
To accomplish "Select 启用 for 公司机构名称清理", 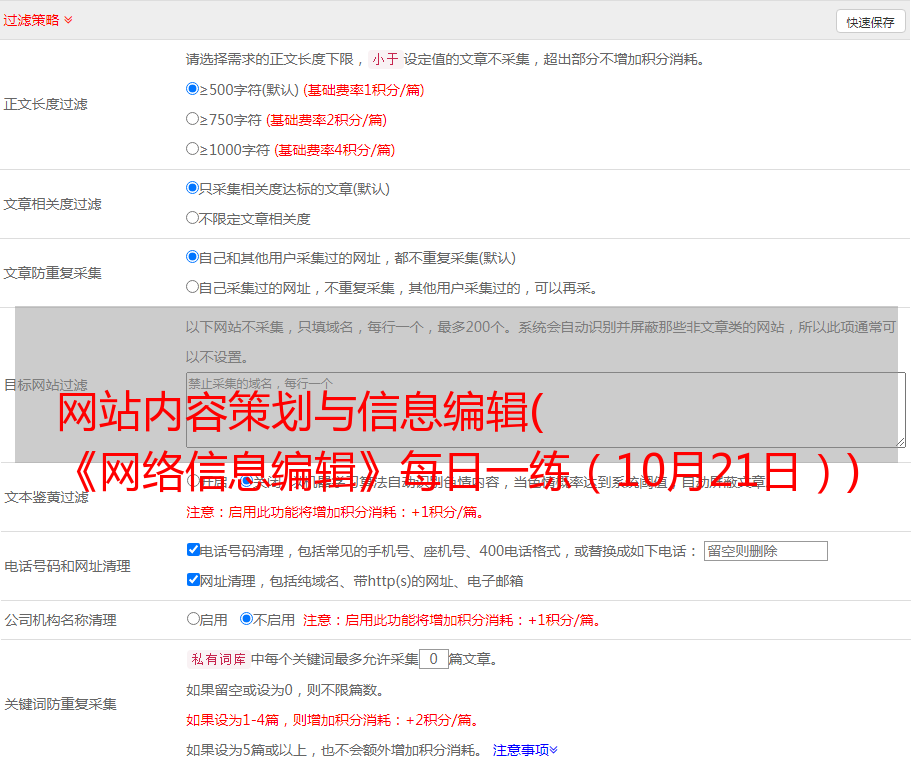I will coord(193,619).
